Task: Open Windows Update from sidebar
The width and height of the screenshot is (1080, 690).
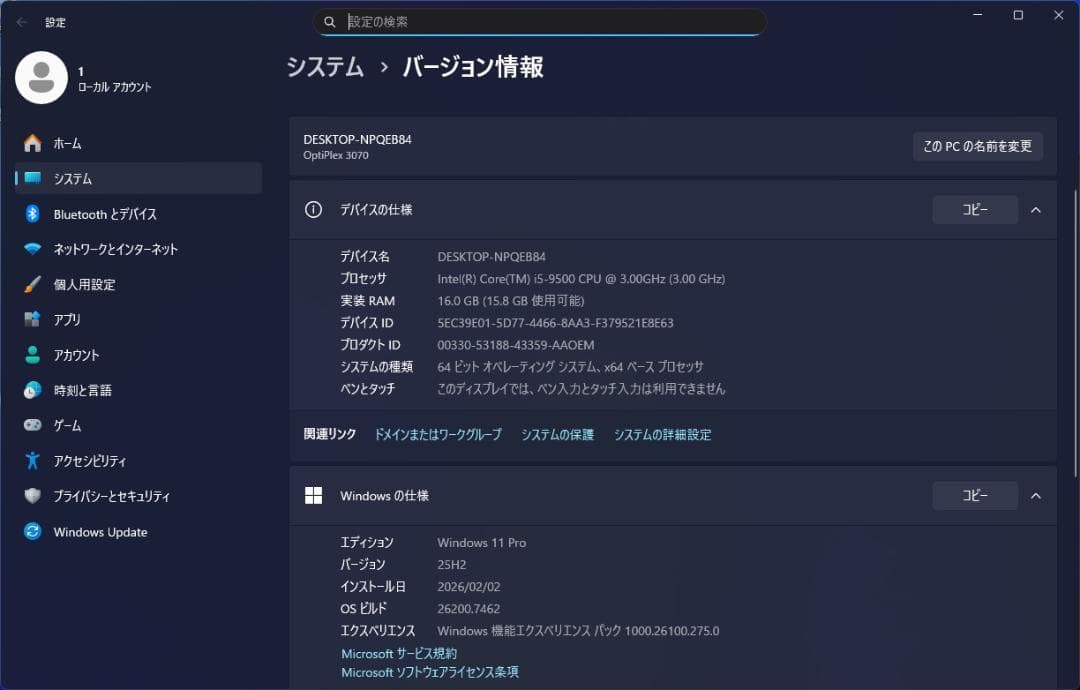Action: (x=138, y=531)
